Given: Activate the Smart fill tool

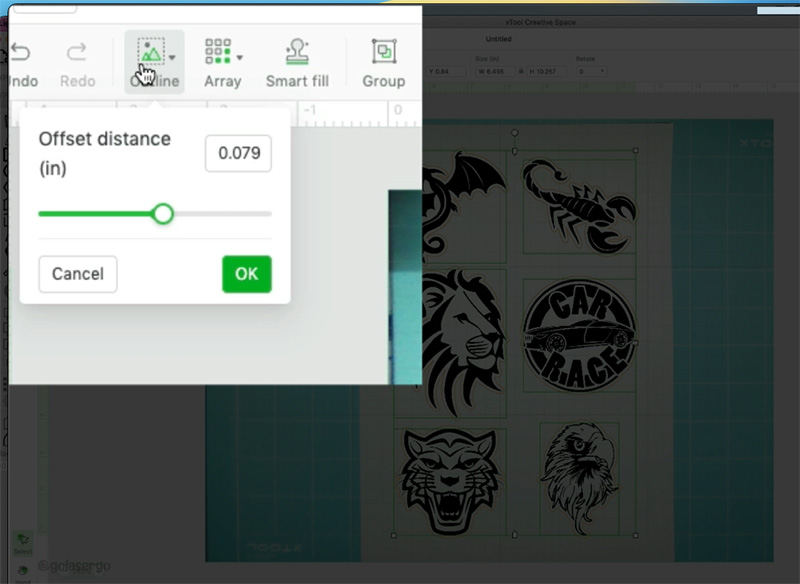Looking at the screenshot, I should [297, 52].
